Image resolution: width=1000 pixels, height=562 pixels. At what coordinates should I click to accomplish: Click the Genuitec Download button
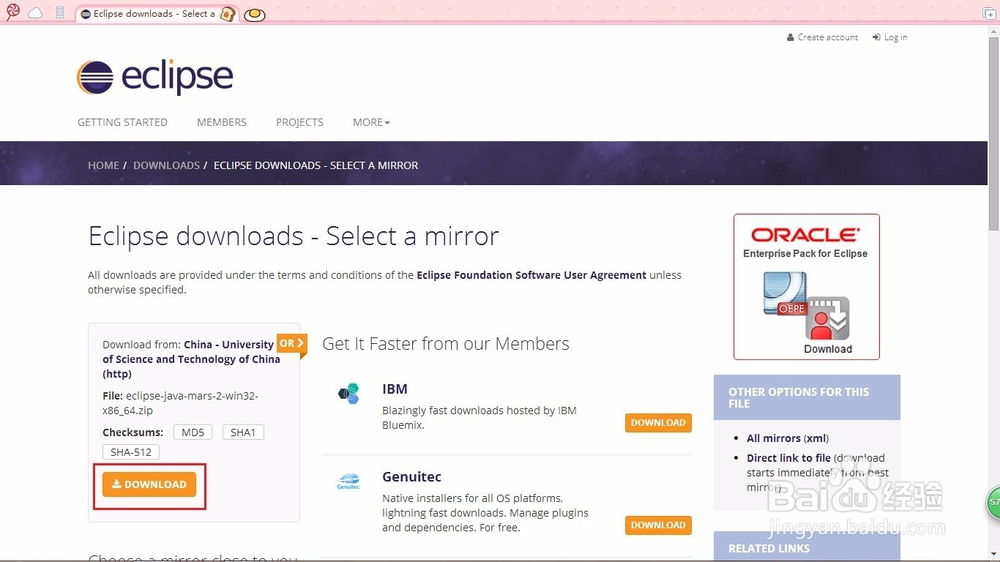pos(658,525)
